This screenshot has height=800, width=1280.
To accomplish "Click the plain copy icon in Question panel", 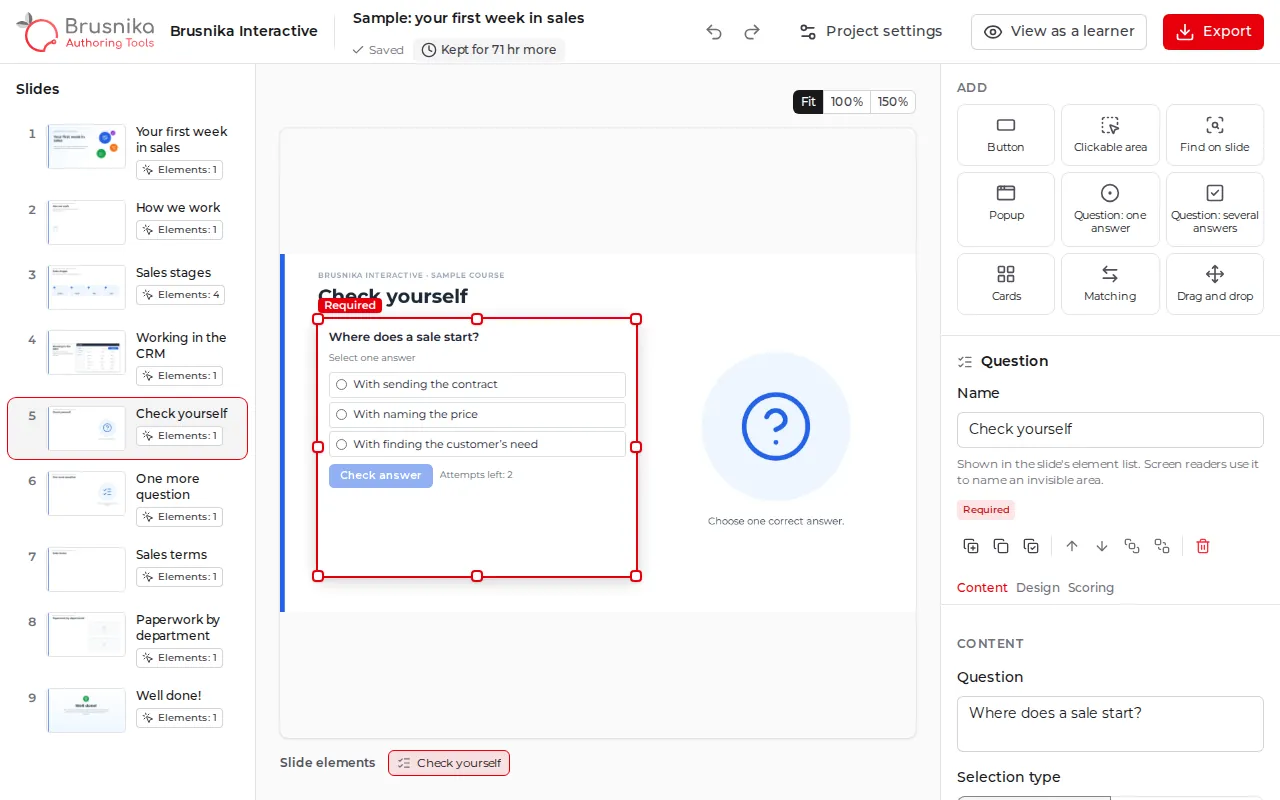I will click(x=1001, y=546).
